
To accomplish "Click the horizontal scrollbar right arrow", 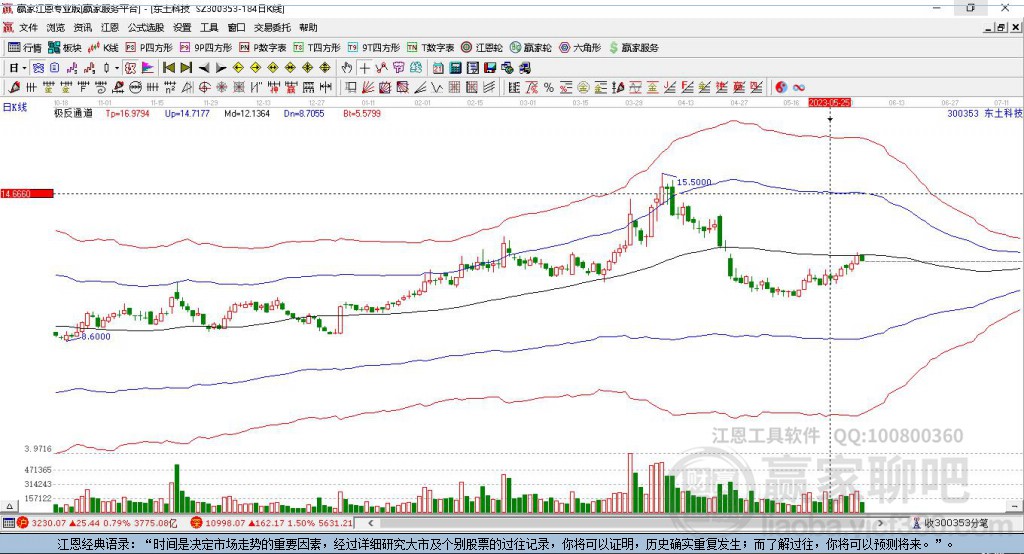I will tap(880, 523).
